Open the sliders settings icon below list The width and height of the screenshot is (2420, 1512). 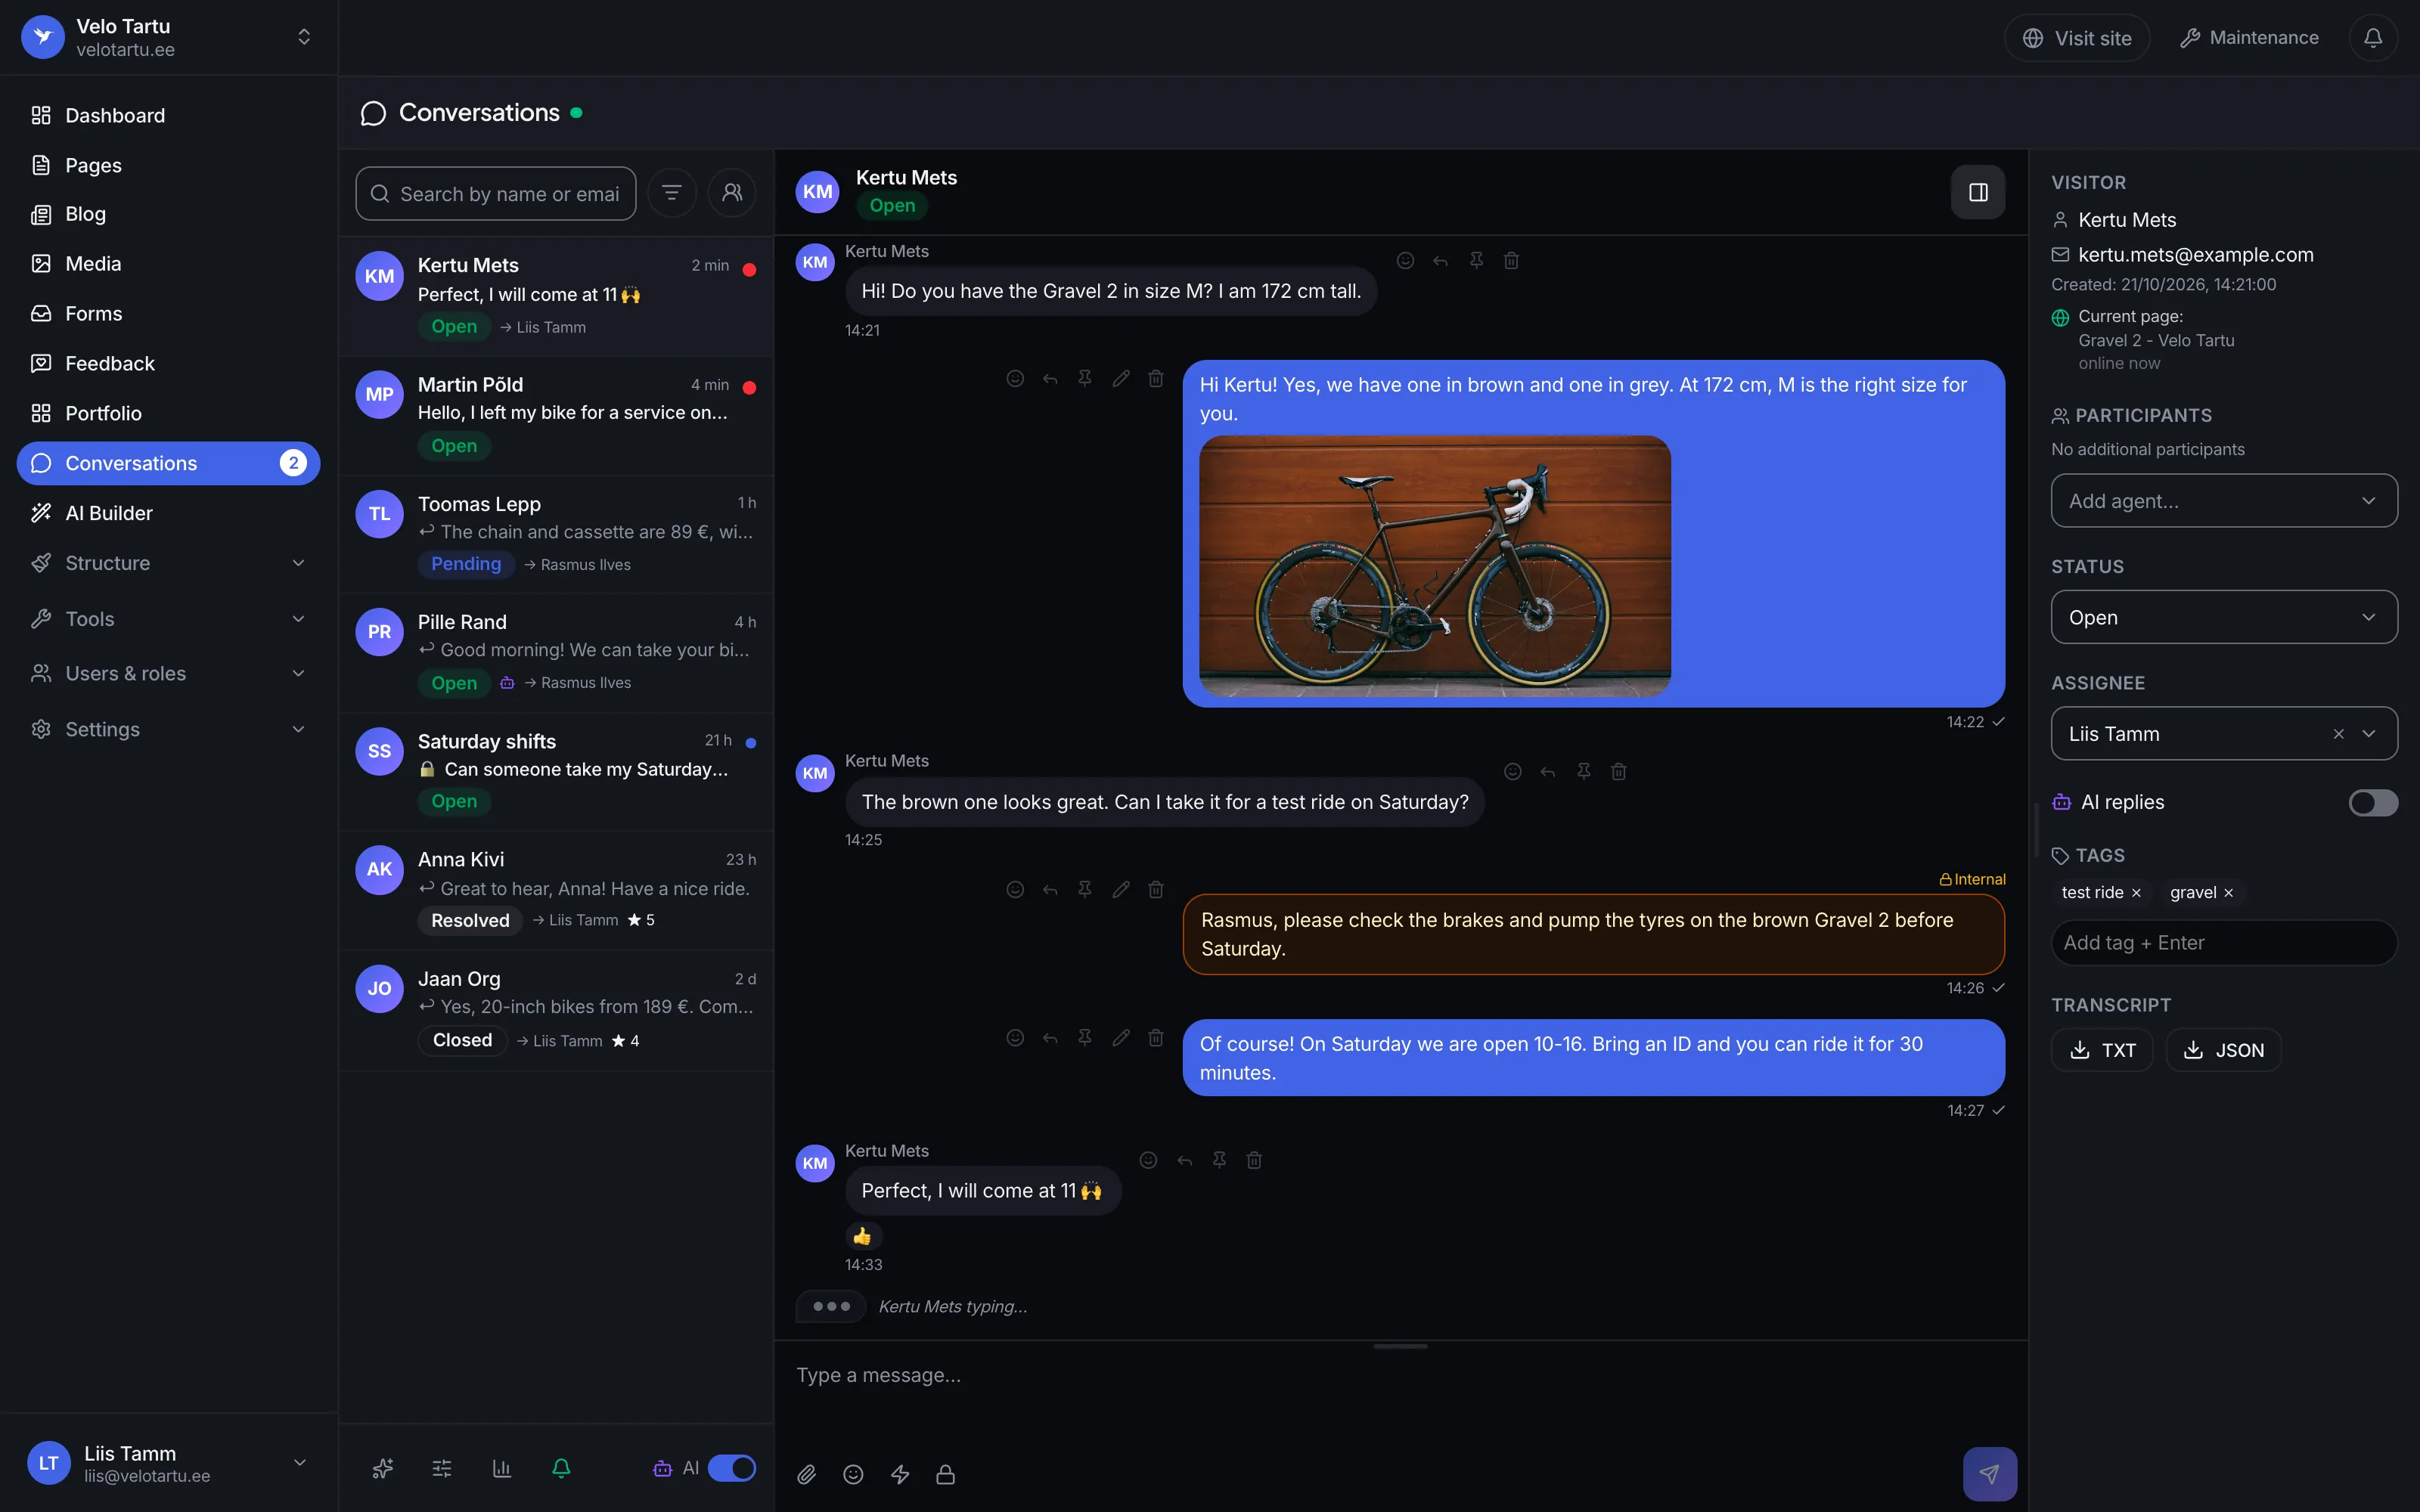point(442,1468)
